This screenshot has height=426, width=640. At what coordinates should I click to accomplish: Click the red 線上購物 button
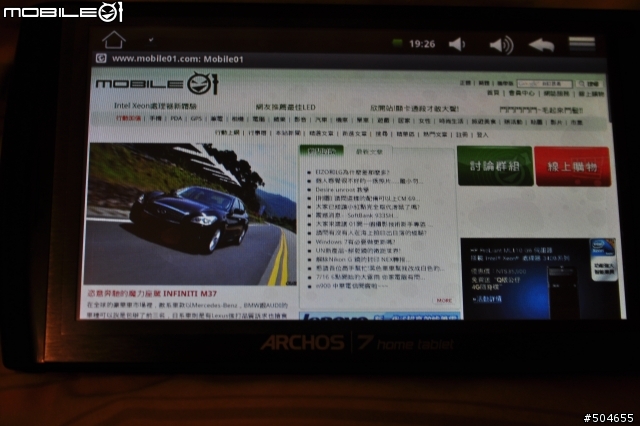pyautogui.click(x=572, y=166)
